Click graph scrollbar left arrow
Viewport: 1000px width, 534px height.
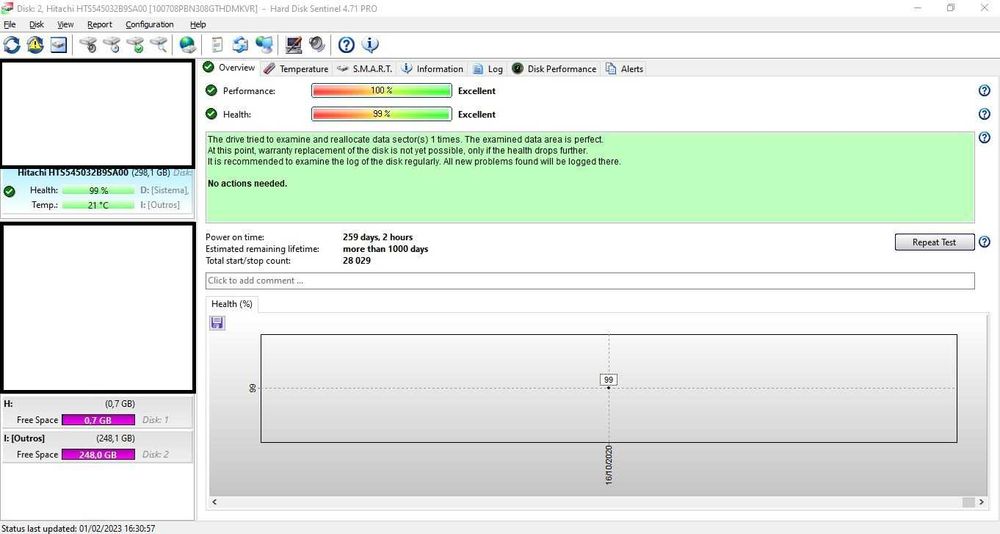[214, 502]
